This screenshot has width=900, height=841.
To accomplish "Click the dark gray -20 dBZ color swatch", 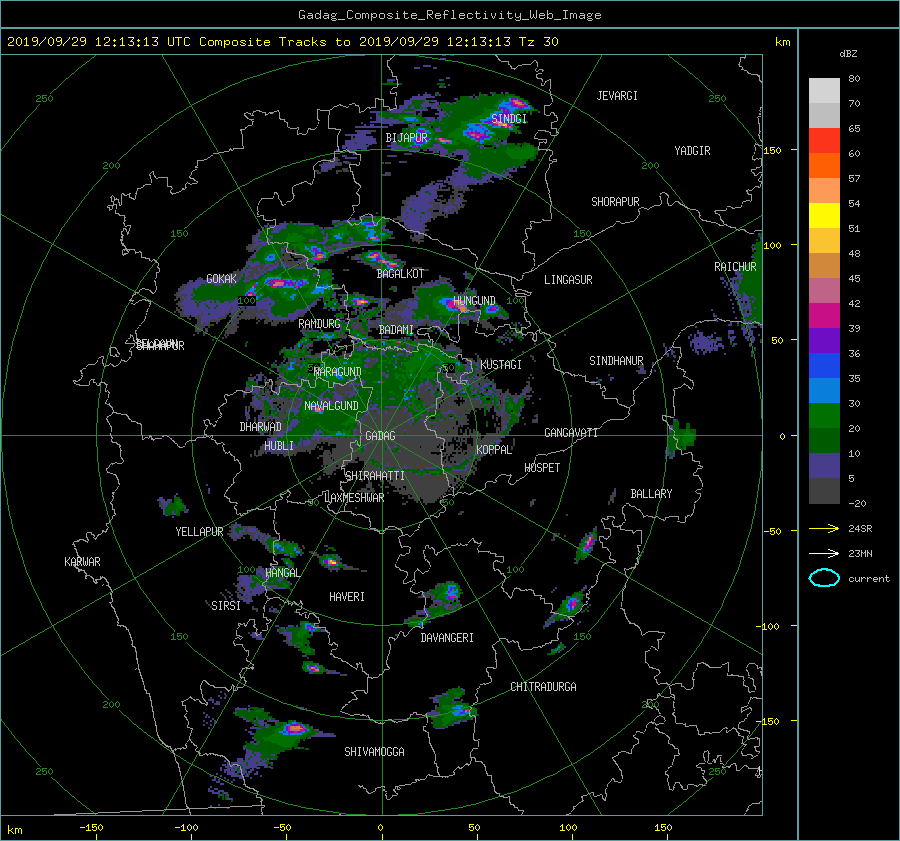I will (824, 491).
